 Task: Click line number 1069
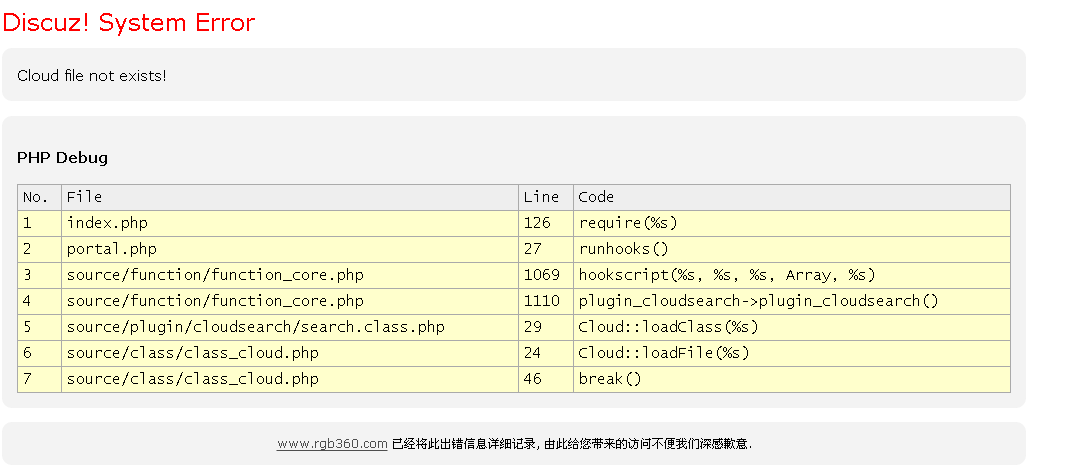pos(546,275)
